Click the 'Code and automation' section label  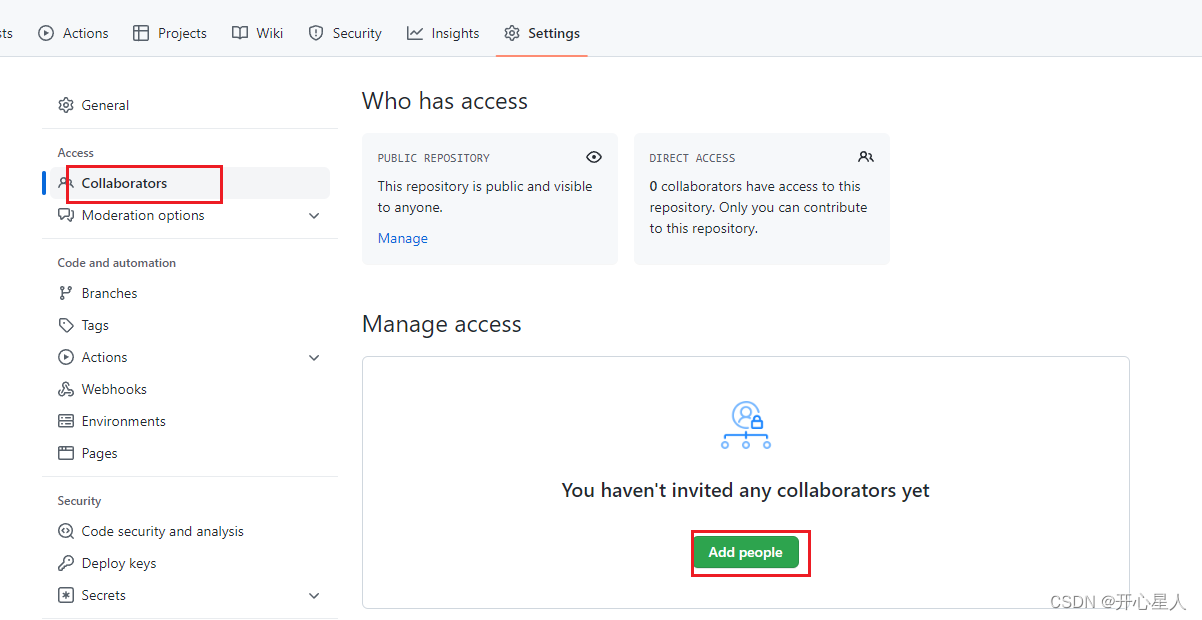click(x=117, y=263)
